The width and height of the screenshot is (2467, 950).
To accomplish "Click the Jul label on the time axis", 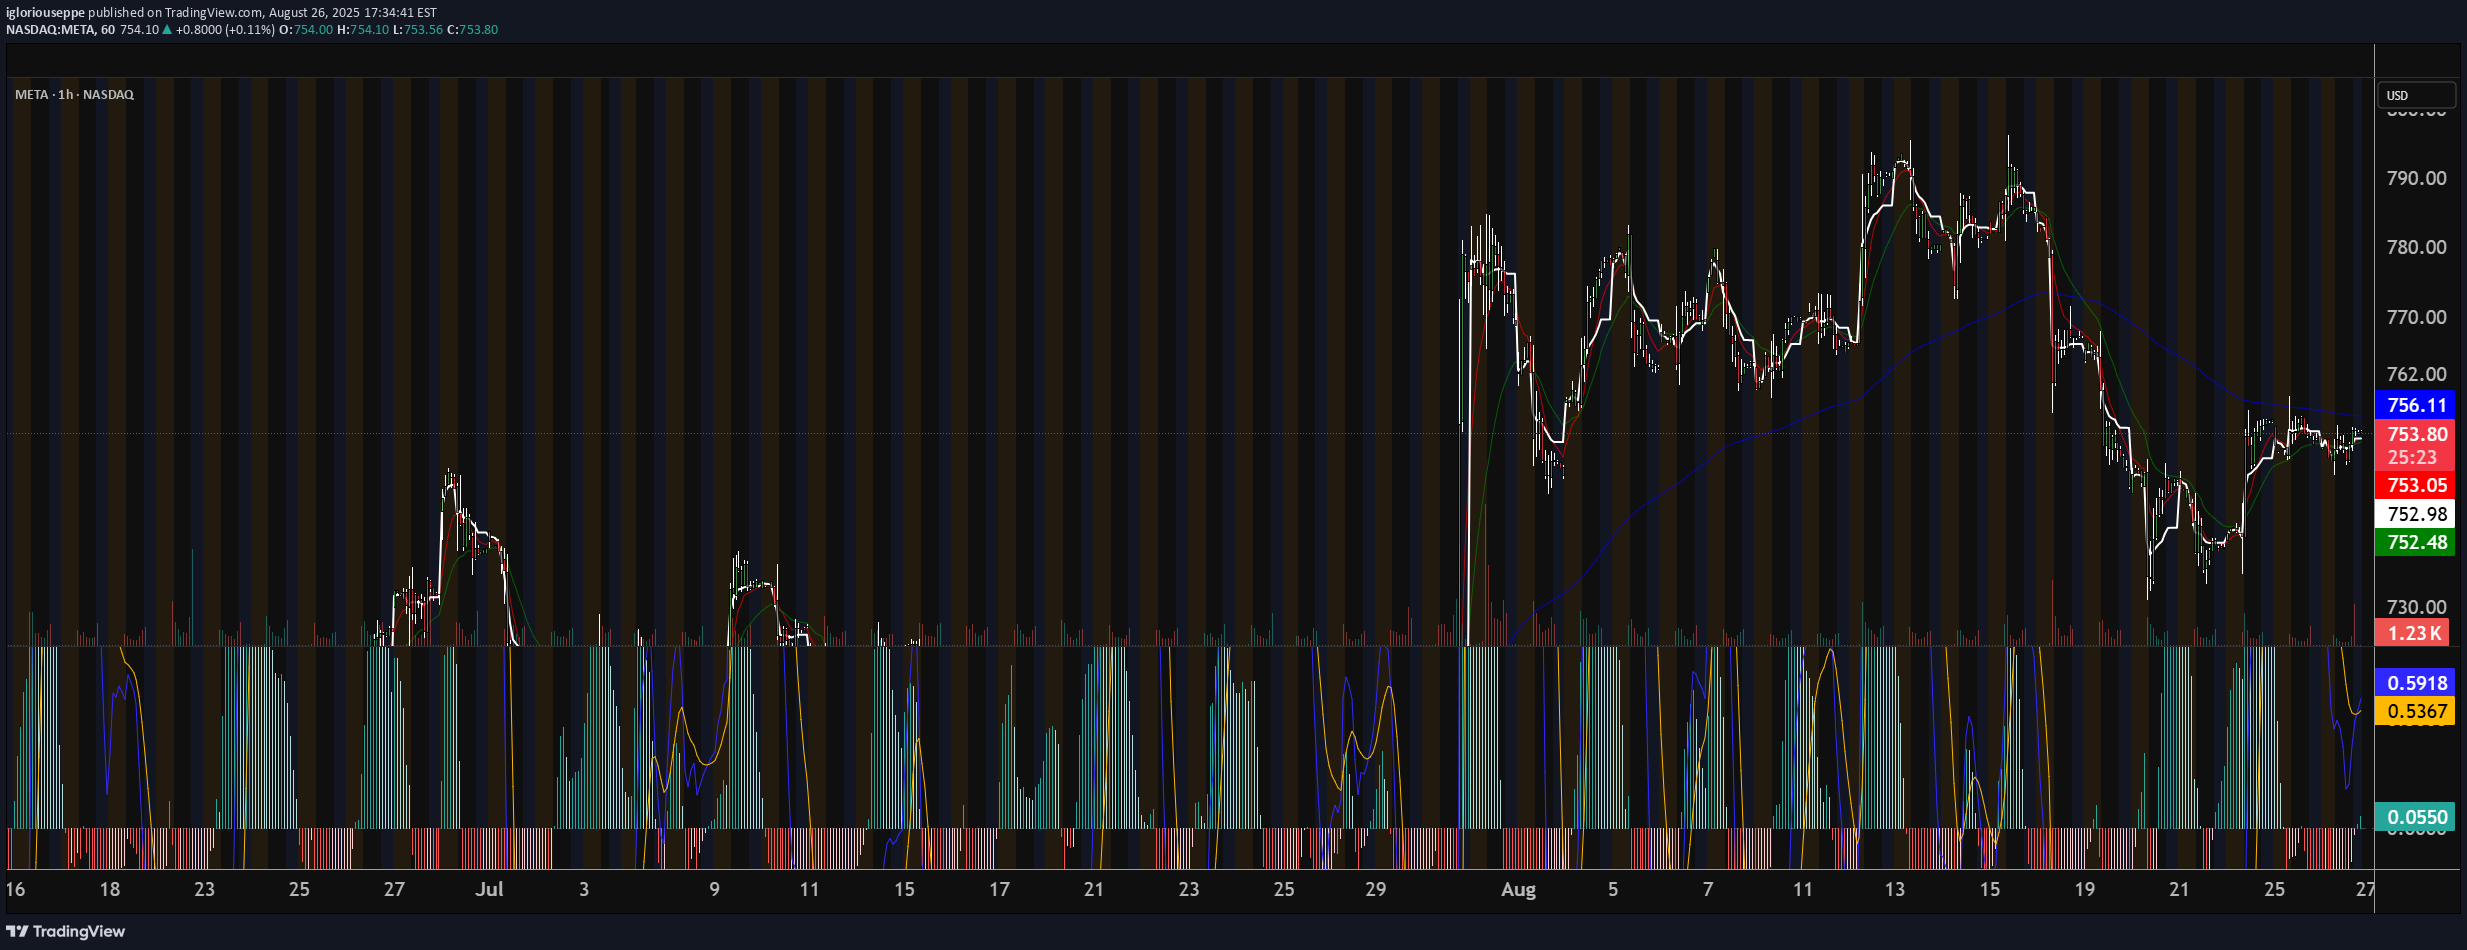I will pyautogui.click(x=489, y=889).
